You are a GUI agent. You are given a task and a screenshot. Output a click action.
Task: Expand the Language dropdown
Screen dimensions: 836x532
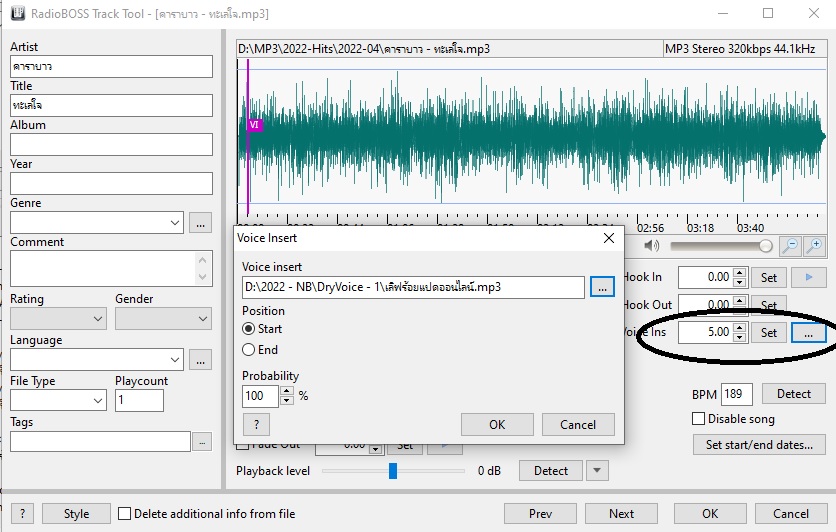175,360
